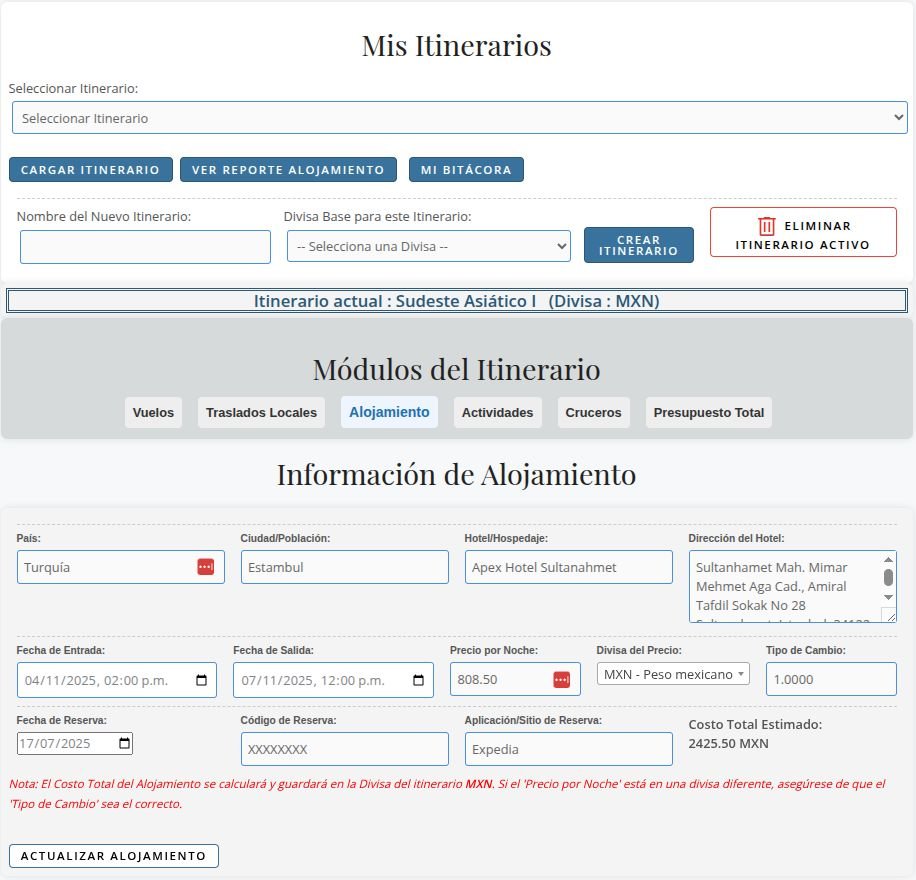Image resolution: width=916 pixels, height=880 pixels.
Task: Open calendar picker for Fecha de Reserva
Action: 124,743
